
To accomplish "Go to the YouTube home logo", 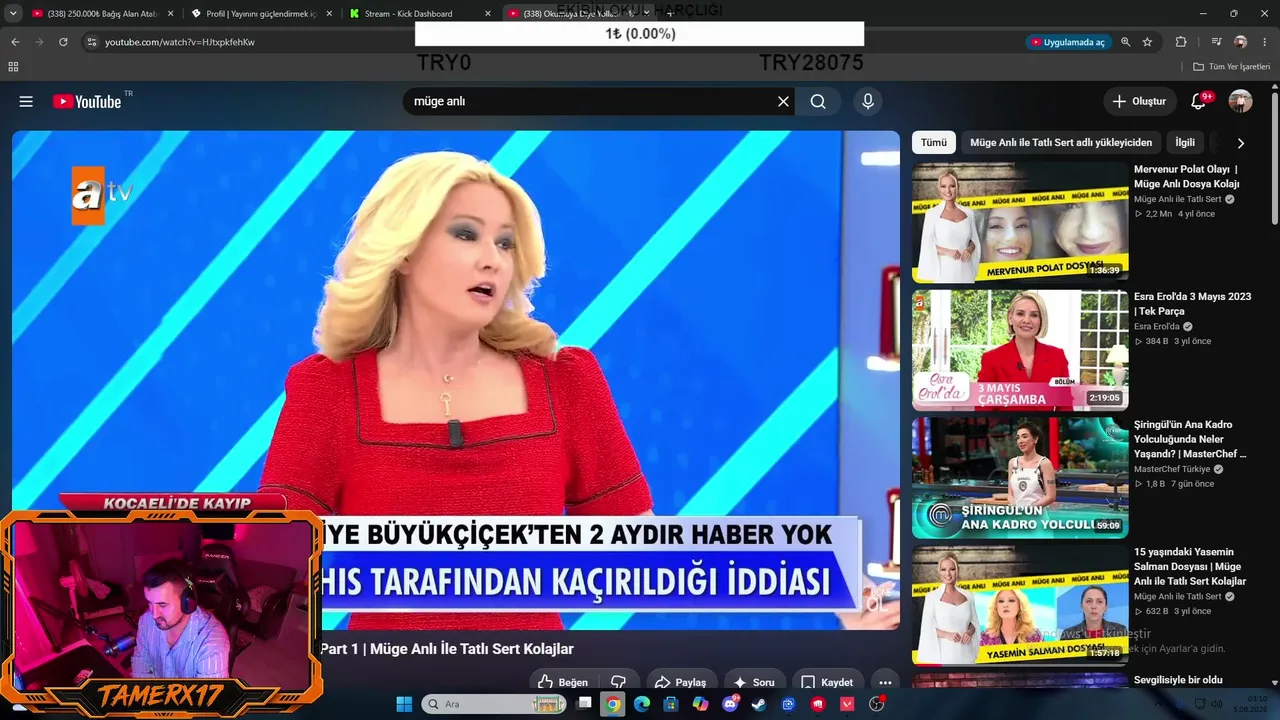I will point(87,101).
